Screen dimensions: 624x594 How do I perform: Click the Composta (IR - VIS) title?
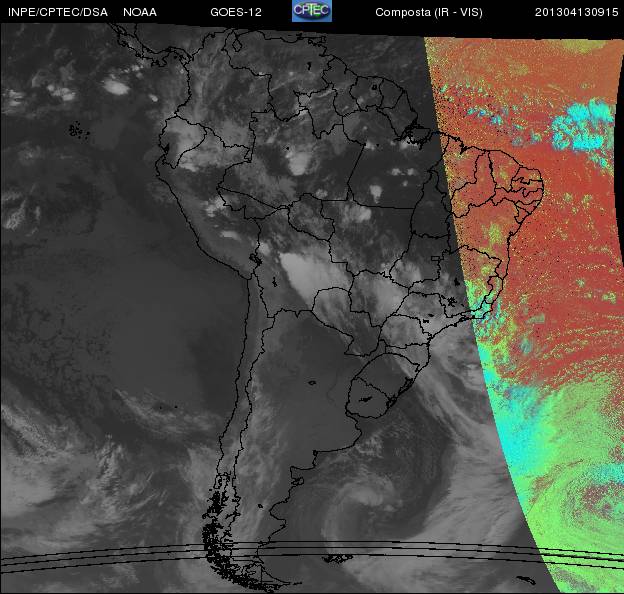(x=429, y=13)
